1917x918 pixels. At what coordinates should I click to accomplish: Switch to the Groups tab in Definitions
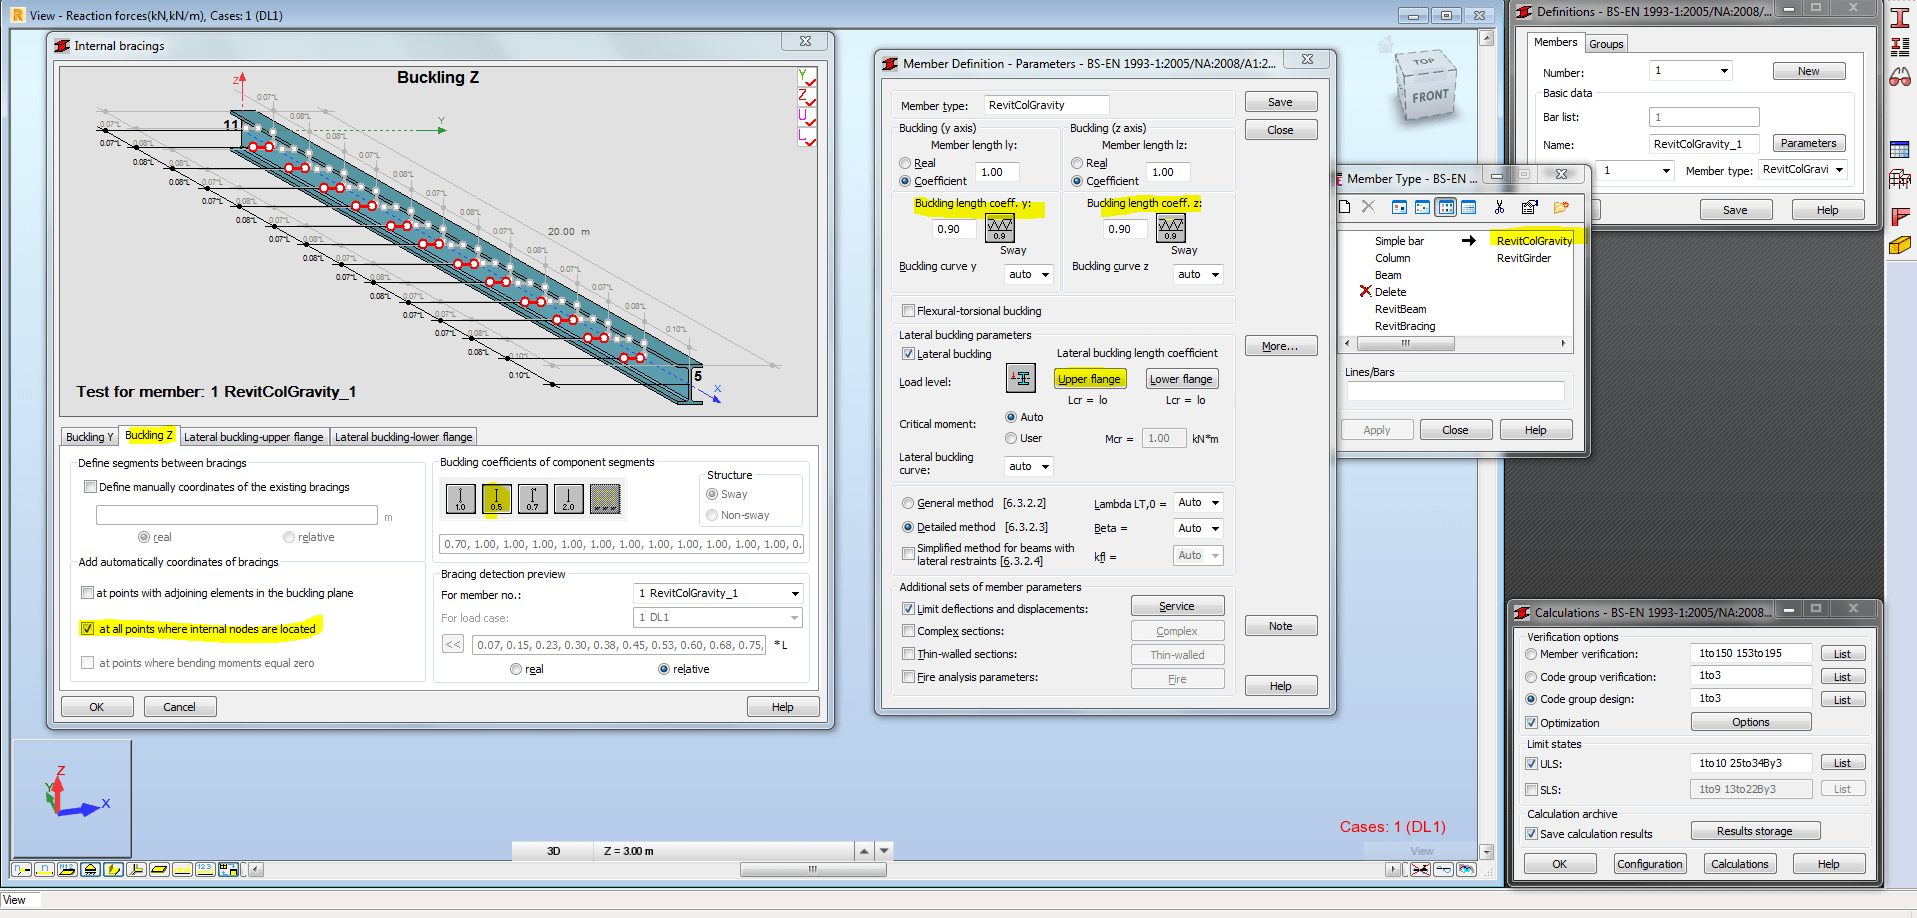[x=1606, y=44]
